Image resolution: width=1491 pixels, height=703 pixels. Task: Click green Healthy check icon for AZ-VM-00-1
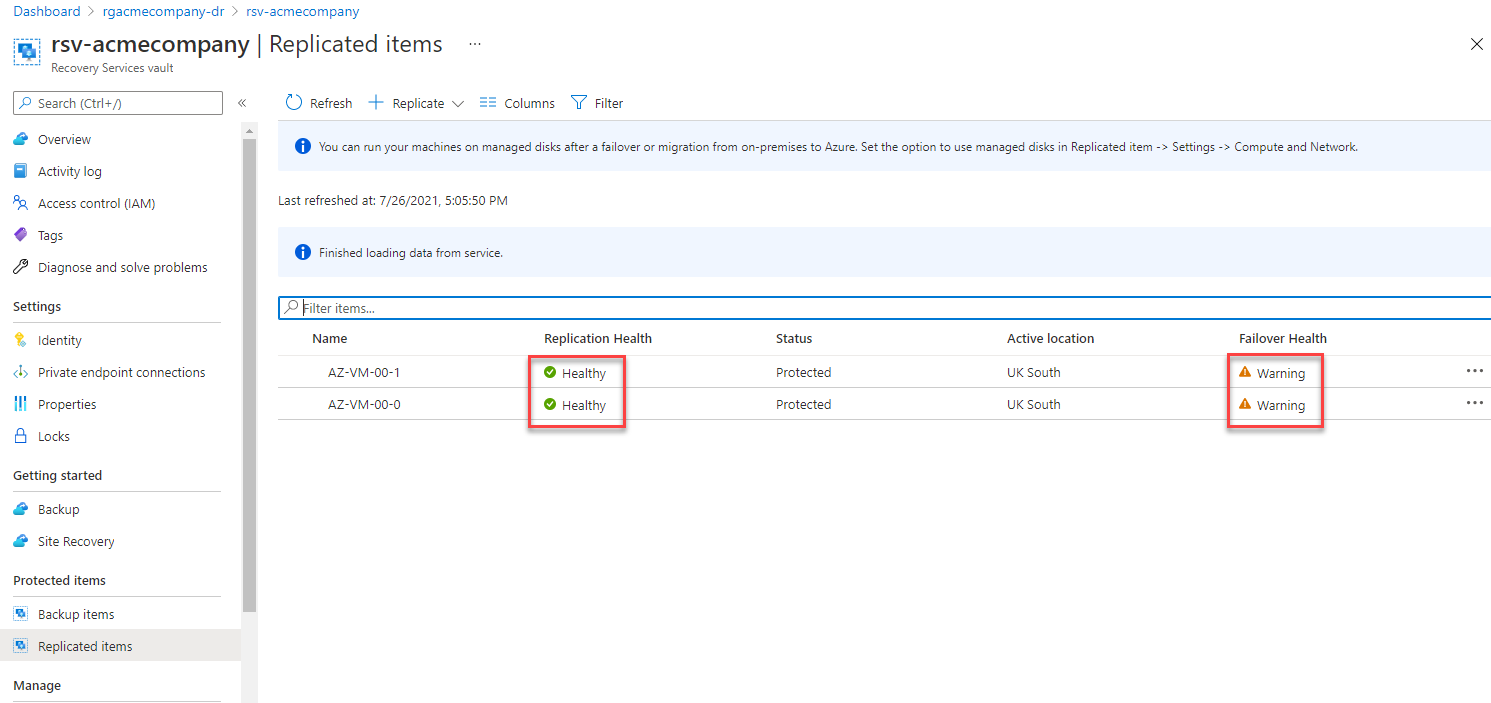(550, 372)
